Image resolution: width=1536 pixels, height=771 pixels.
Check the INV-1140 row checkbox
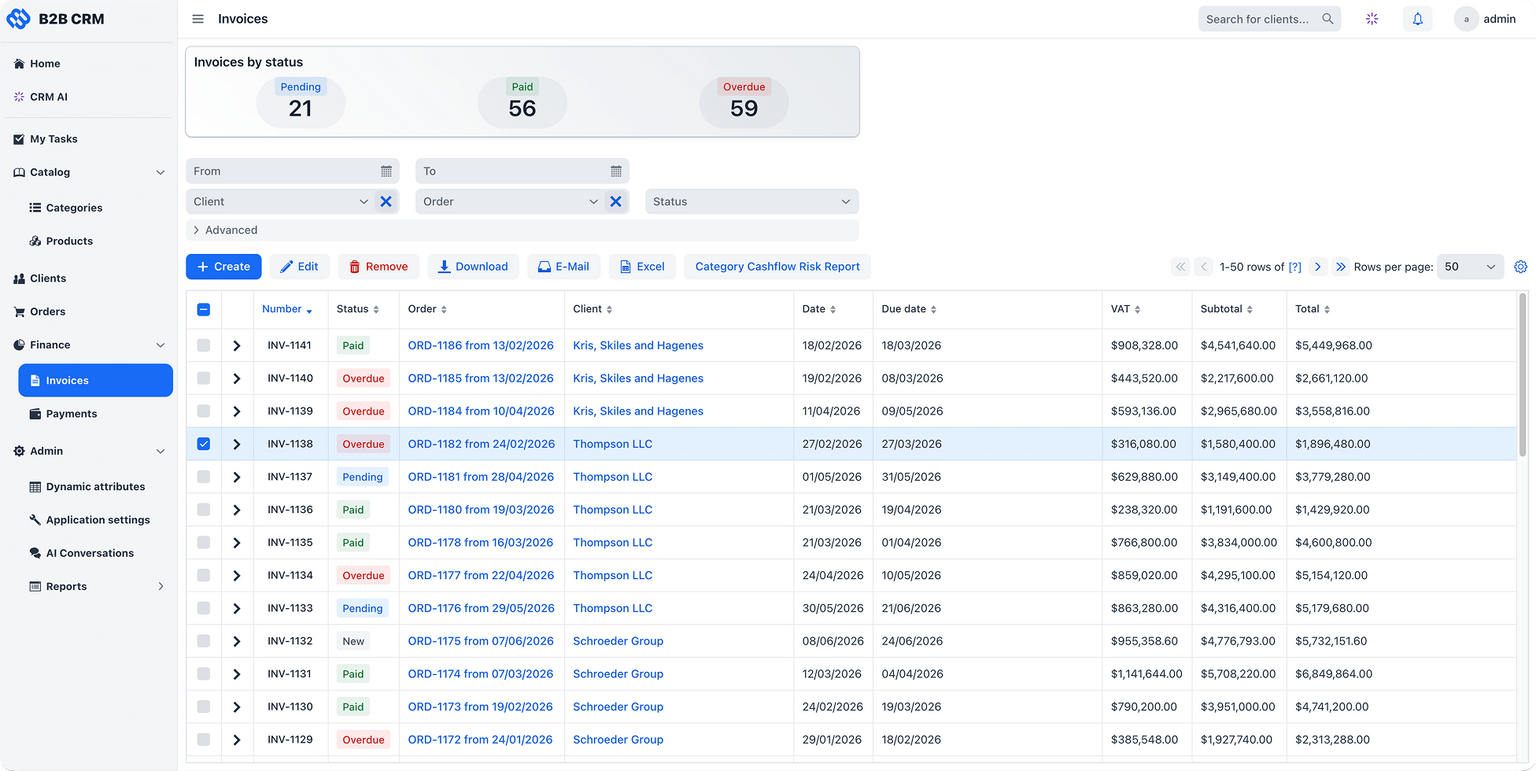click(204, 378)
